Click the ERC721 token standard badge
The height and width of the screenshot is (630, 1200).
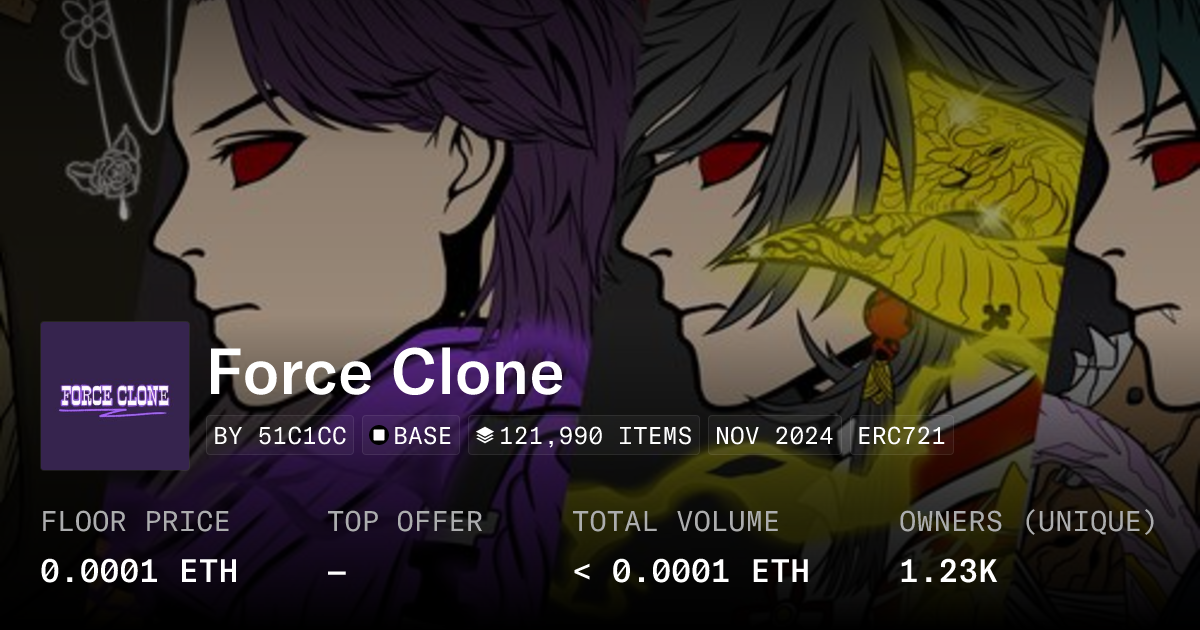coord(902,436)
